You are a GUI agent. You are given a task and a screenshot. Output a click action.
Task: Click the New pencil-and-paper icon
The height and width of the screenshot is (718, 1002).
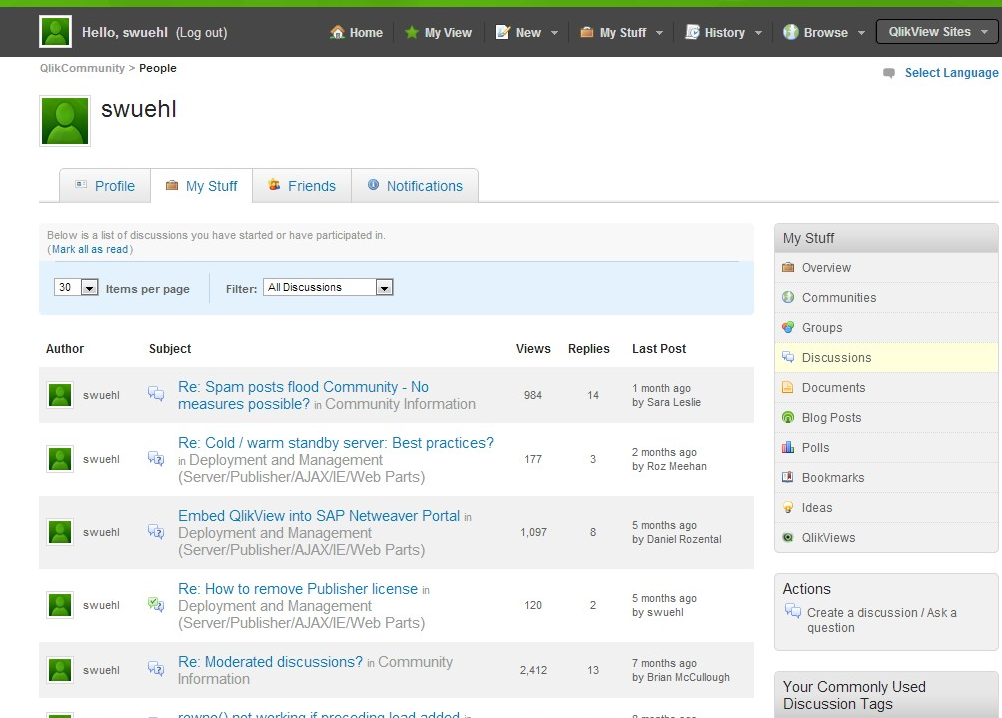(x=503, y=32)
